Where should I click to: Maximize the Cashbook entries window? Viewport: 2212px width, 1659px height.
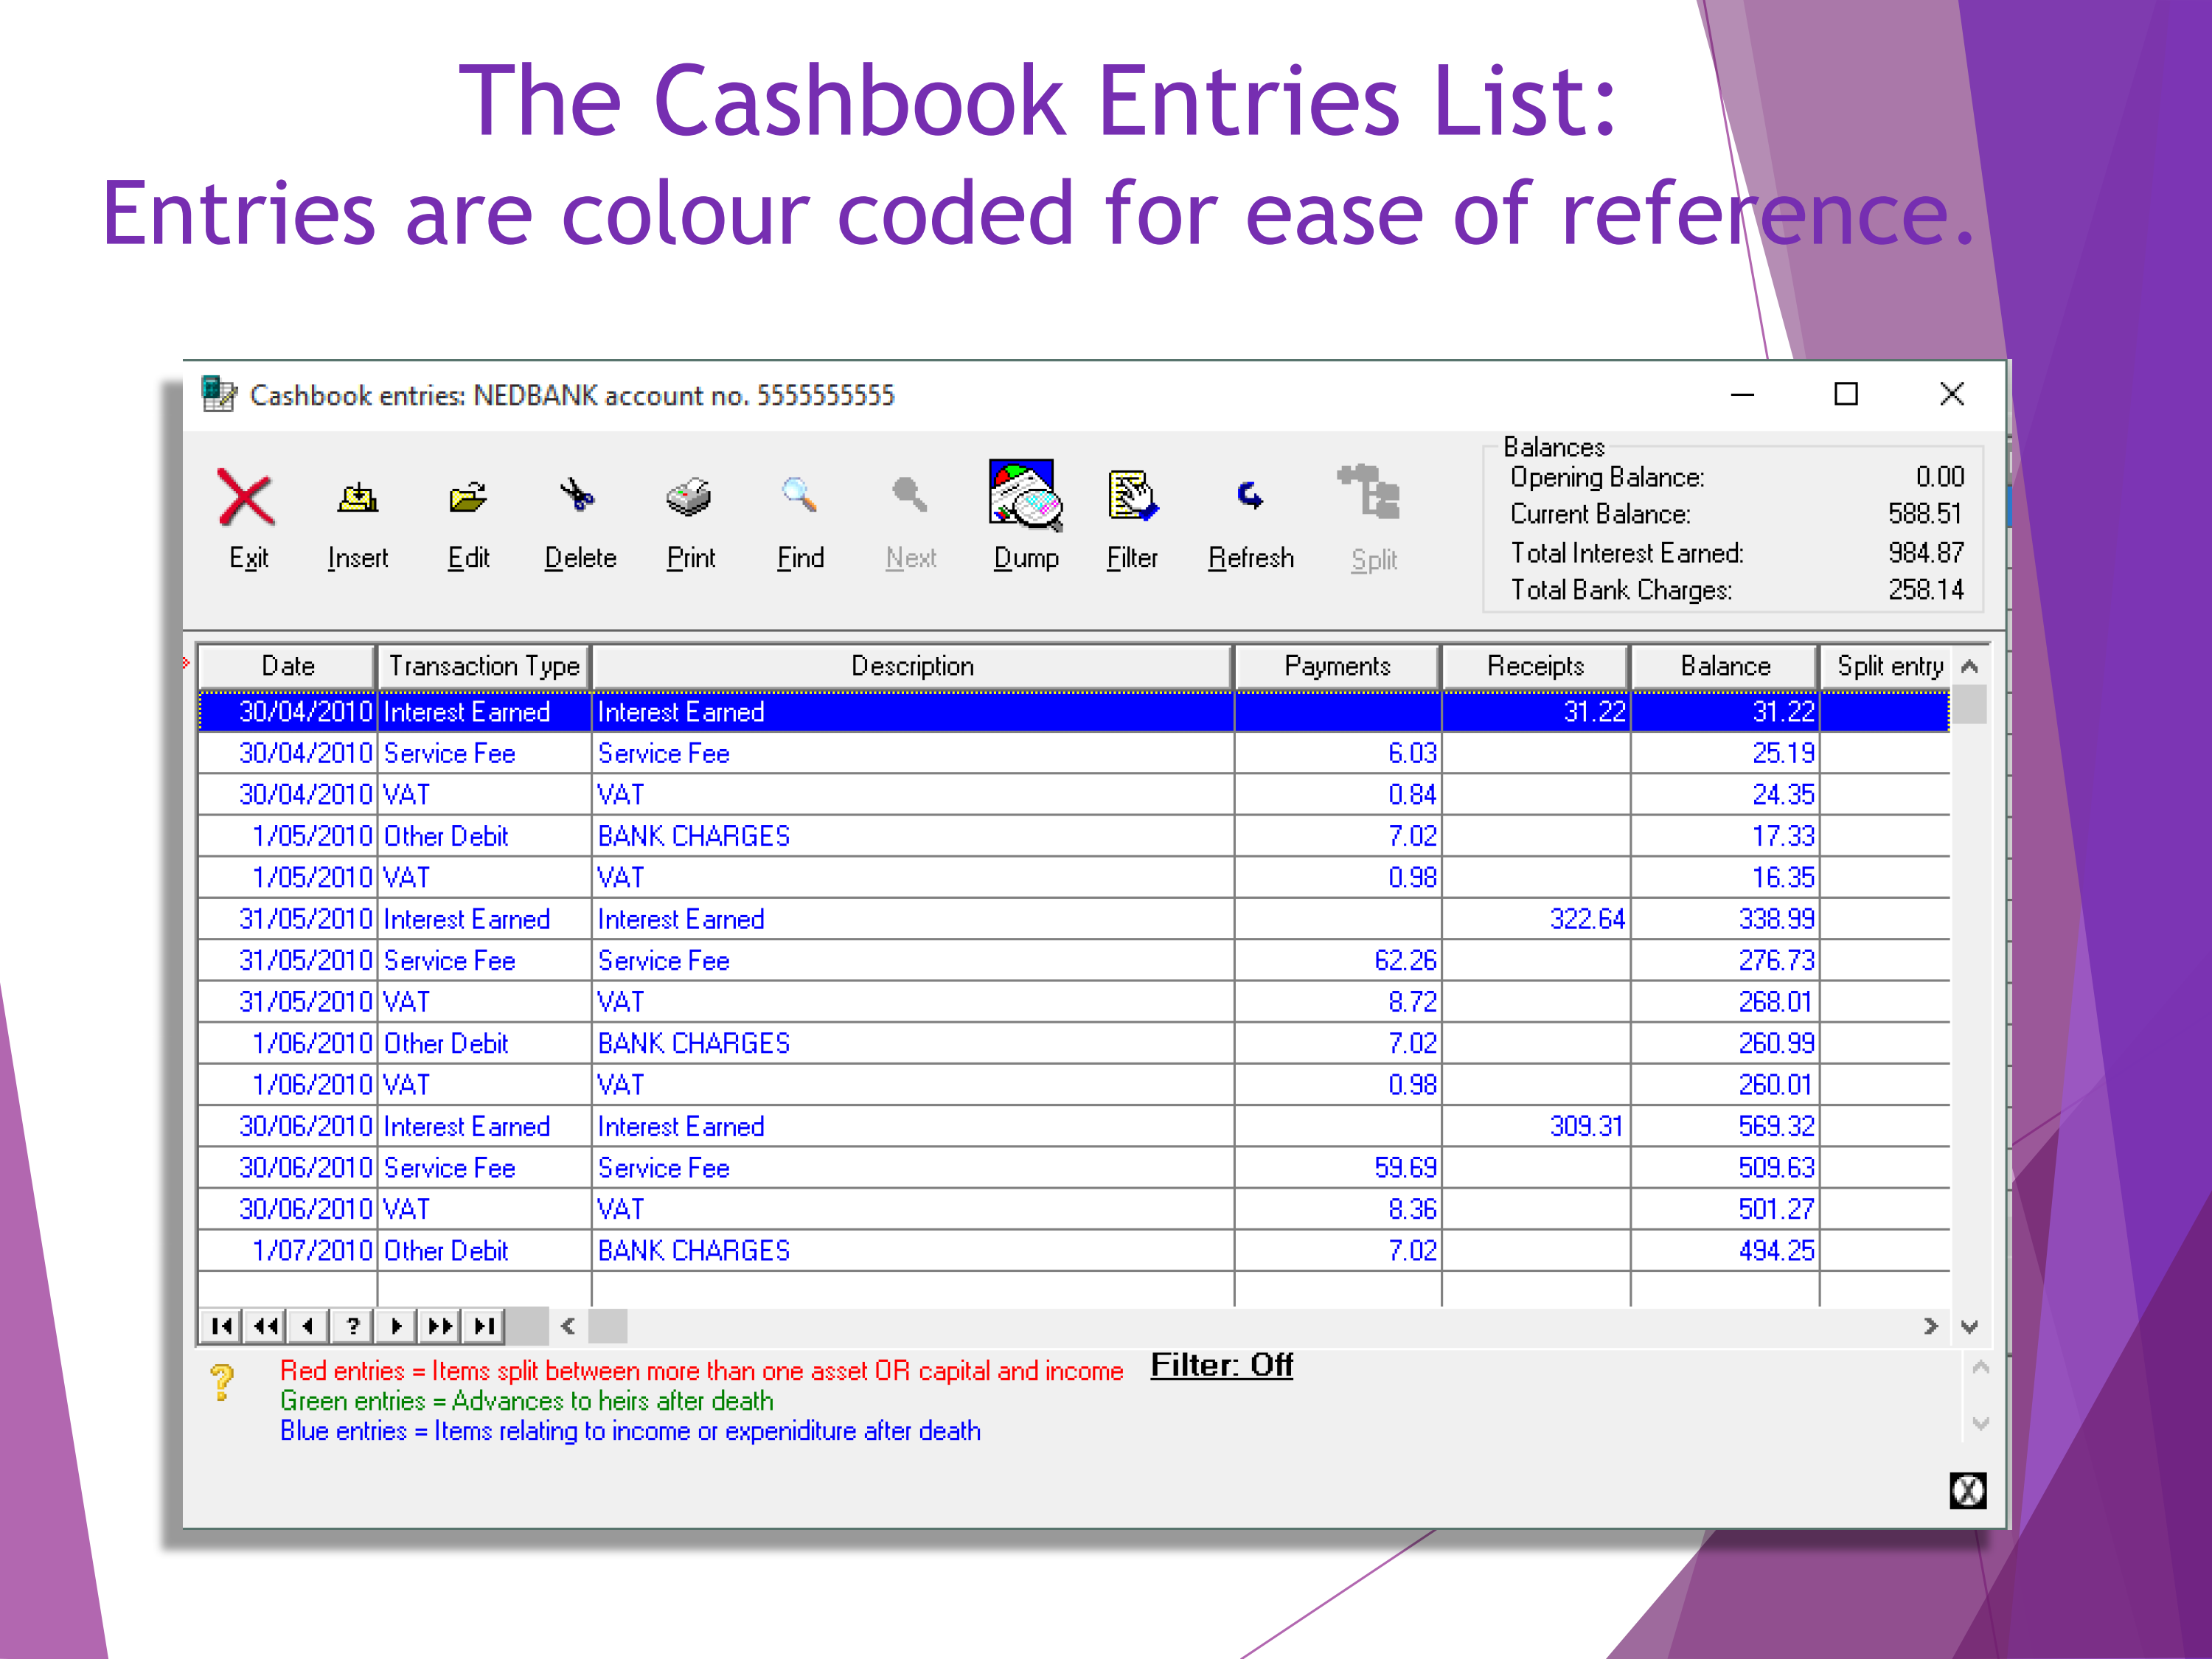(x=1846, y=394)
